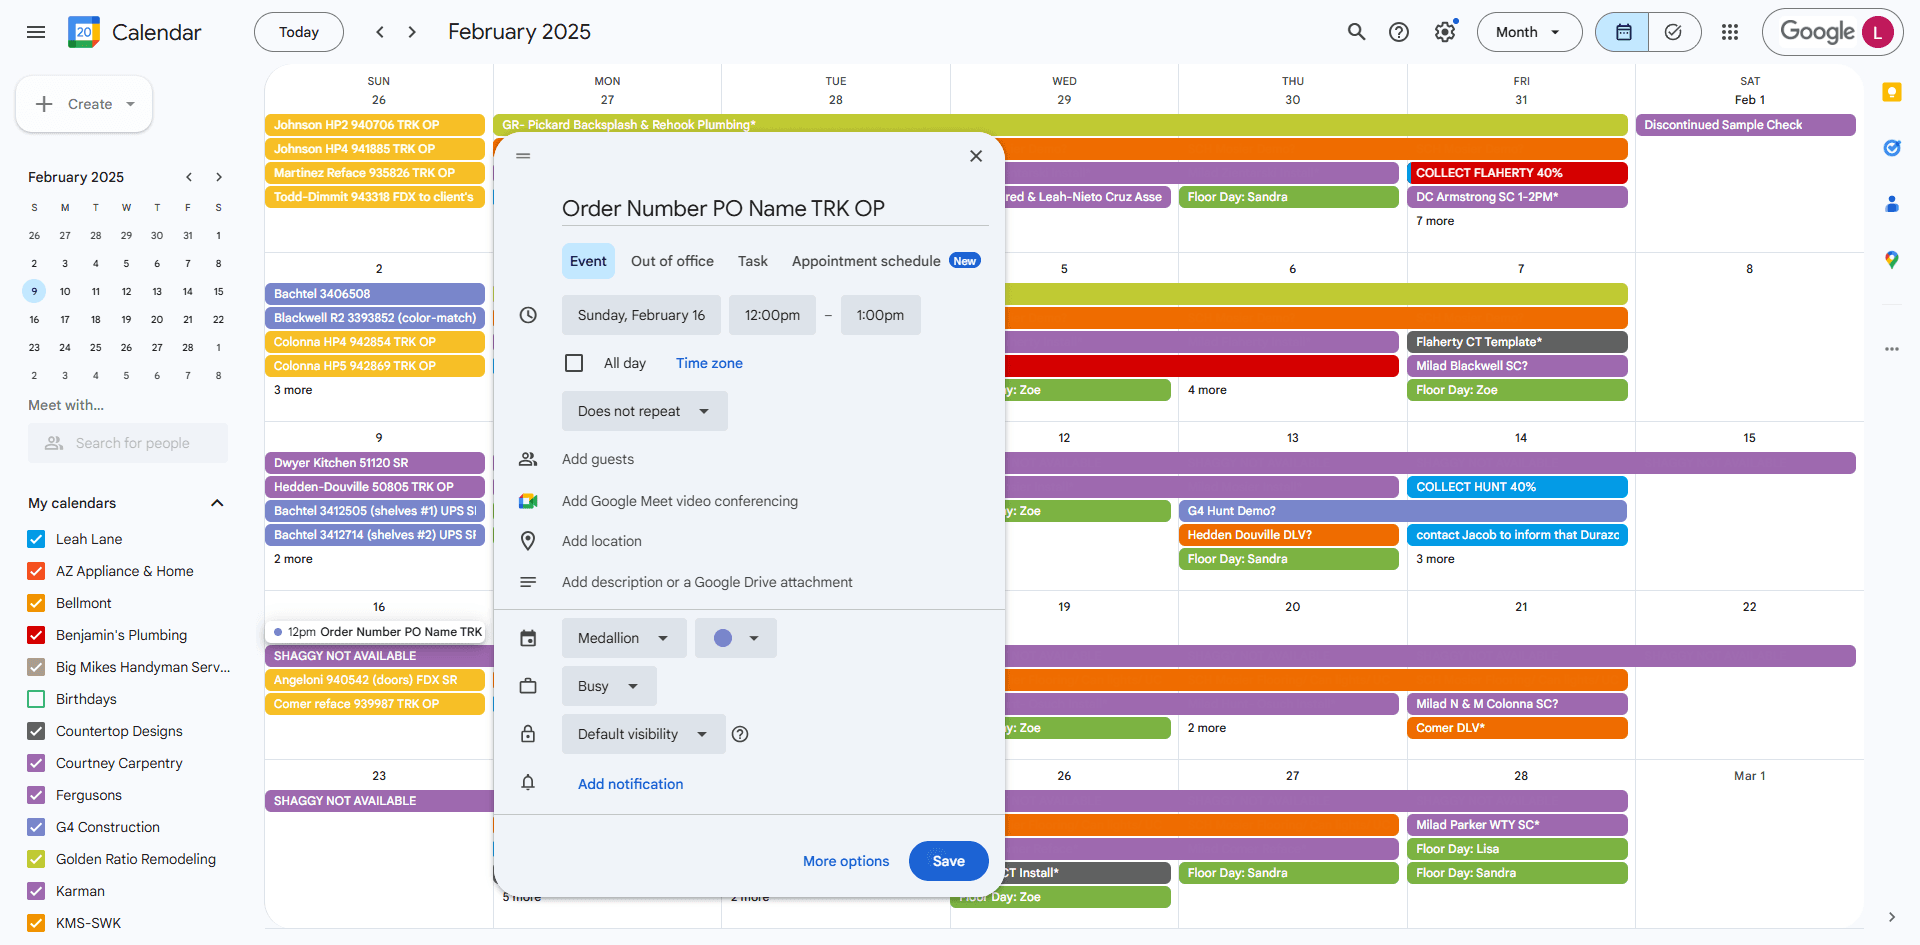Viewport: 1920px width, 945px height.
Task: Open the Google Maps side panel icon
Action: pos(1891,260)
